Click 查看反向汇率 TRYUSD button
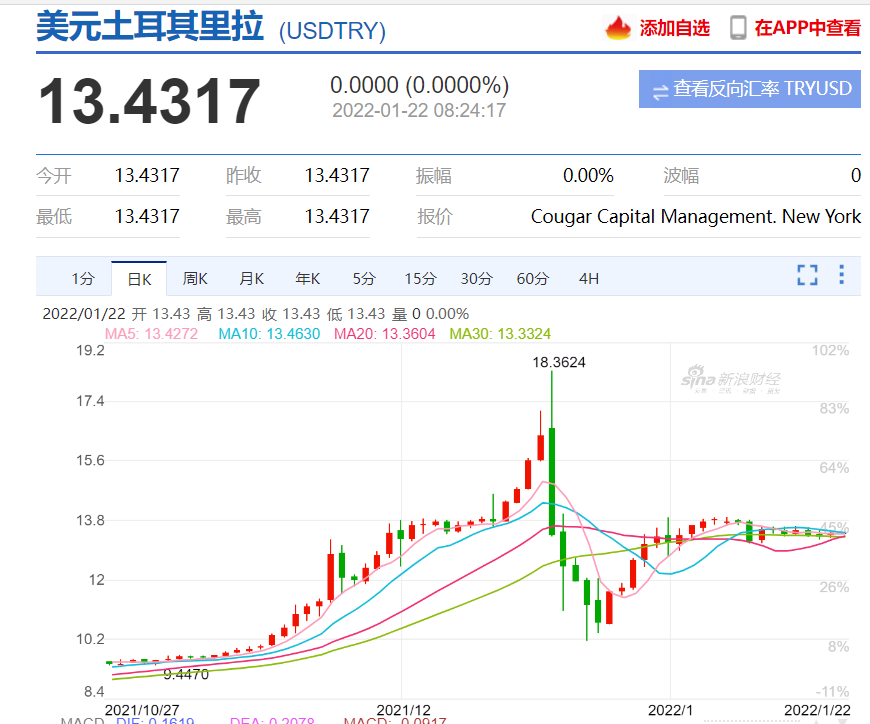This screenshot has width=870, height=724. (749, 89)
